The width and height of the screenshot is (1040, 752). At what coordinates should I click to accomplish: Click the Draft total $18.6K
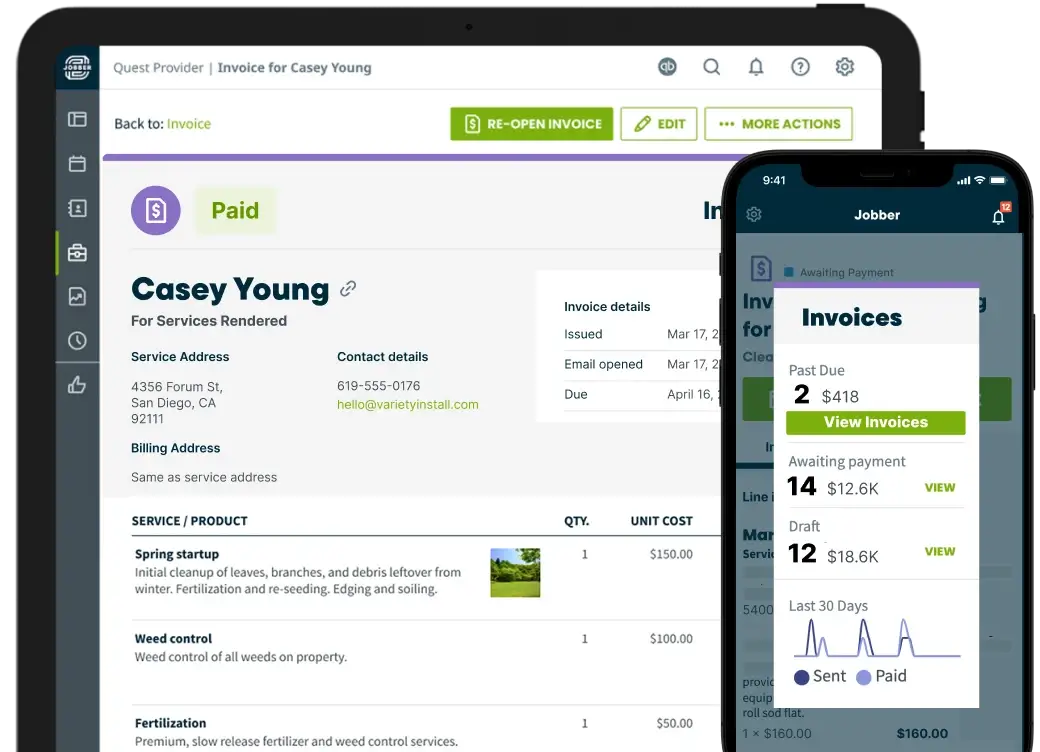click(853, 556)
